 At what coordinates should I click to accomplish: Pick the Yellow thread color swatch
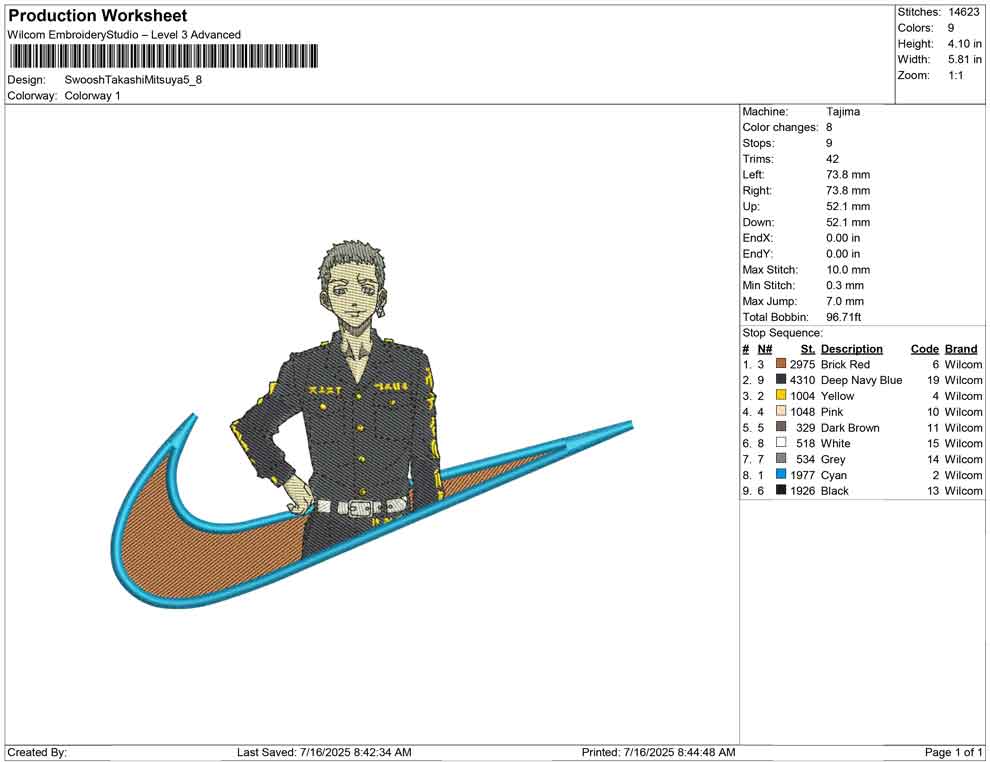(781, 395)
